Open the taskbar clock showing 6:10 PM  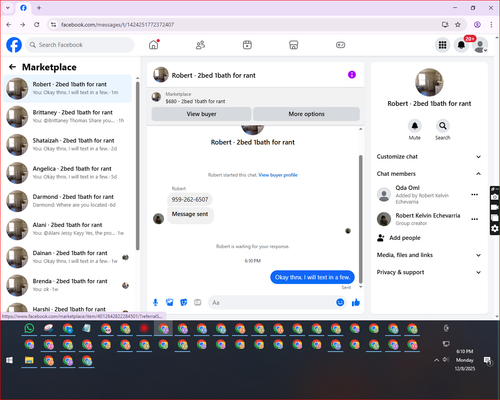[465, 360]
